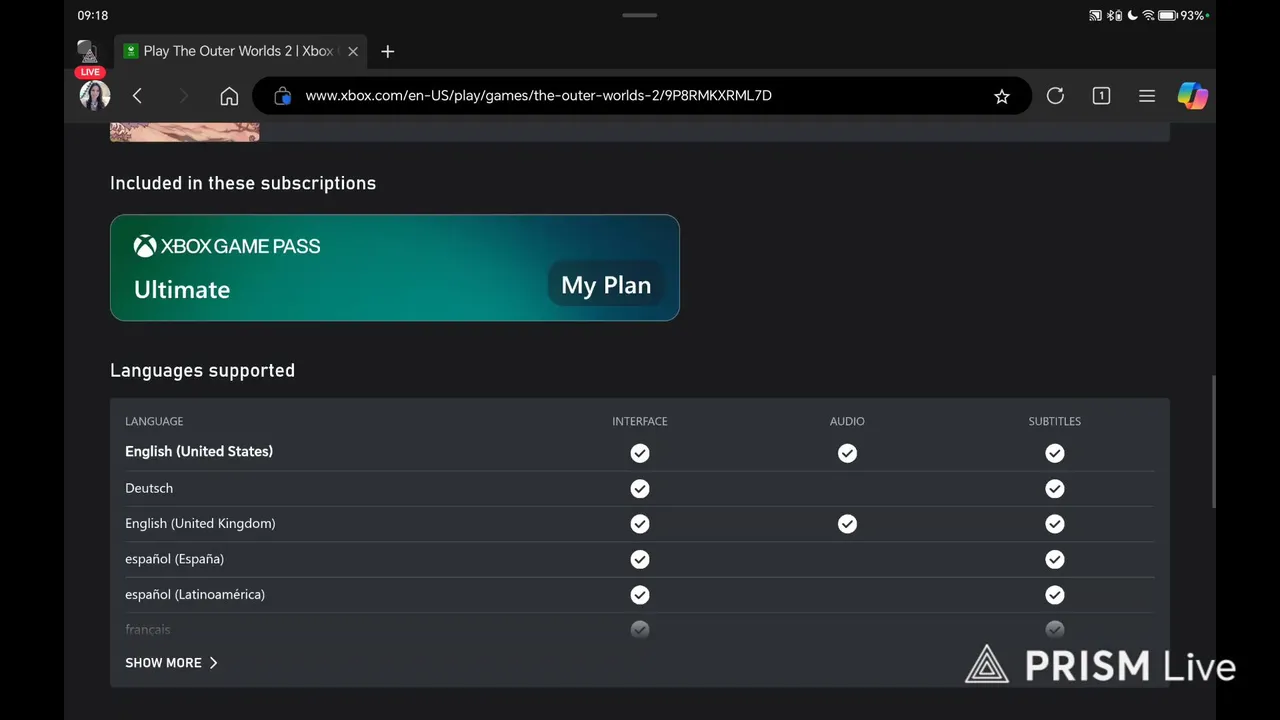Open the browser hamburger menu
This screenshot has height=720, width=1280.
click(1147, 96)
